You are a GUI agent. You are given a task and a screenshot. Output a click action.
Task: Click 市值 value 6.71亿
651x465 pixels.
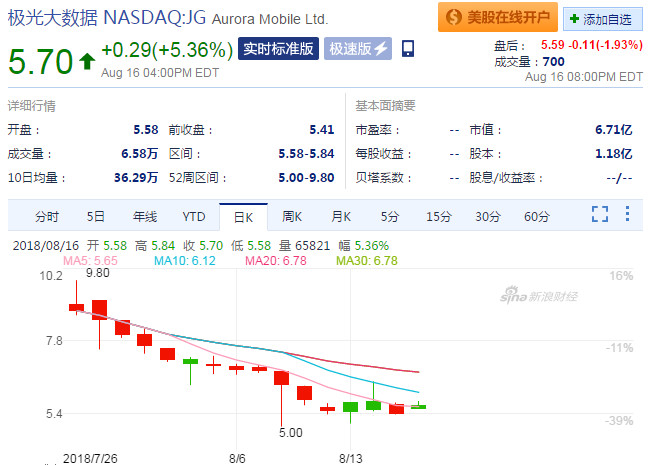pyautogui.click(x=614, y=130)
